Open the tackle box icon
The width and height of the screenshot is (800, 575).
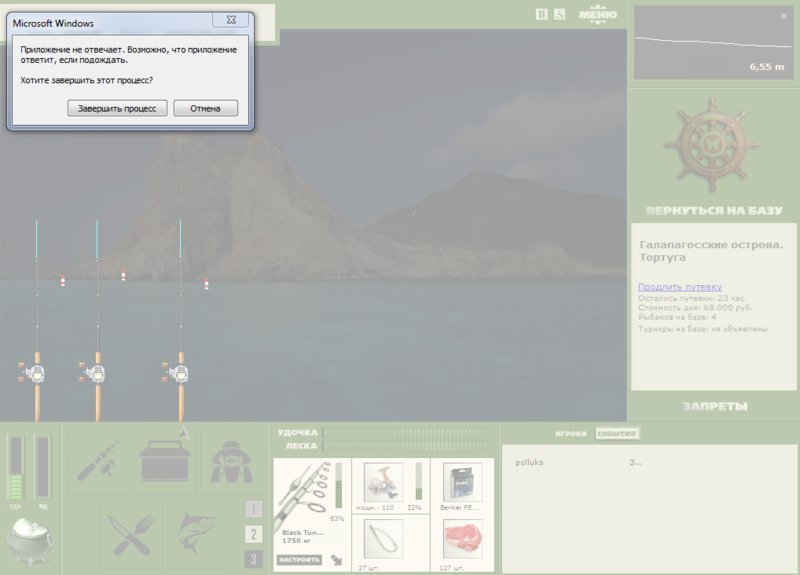coord(165,461)
